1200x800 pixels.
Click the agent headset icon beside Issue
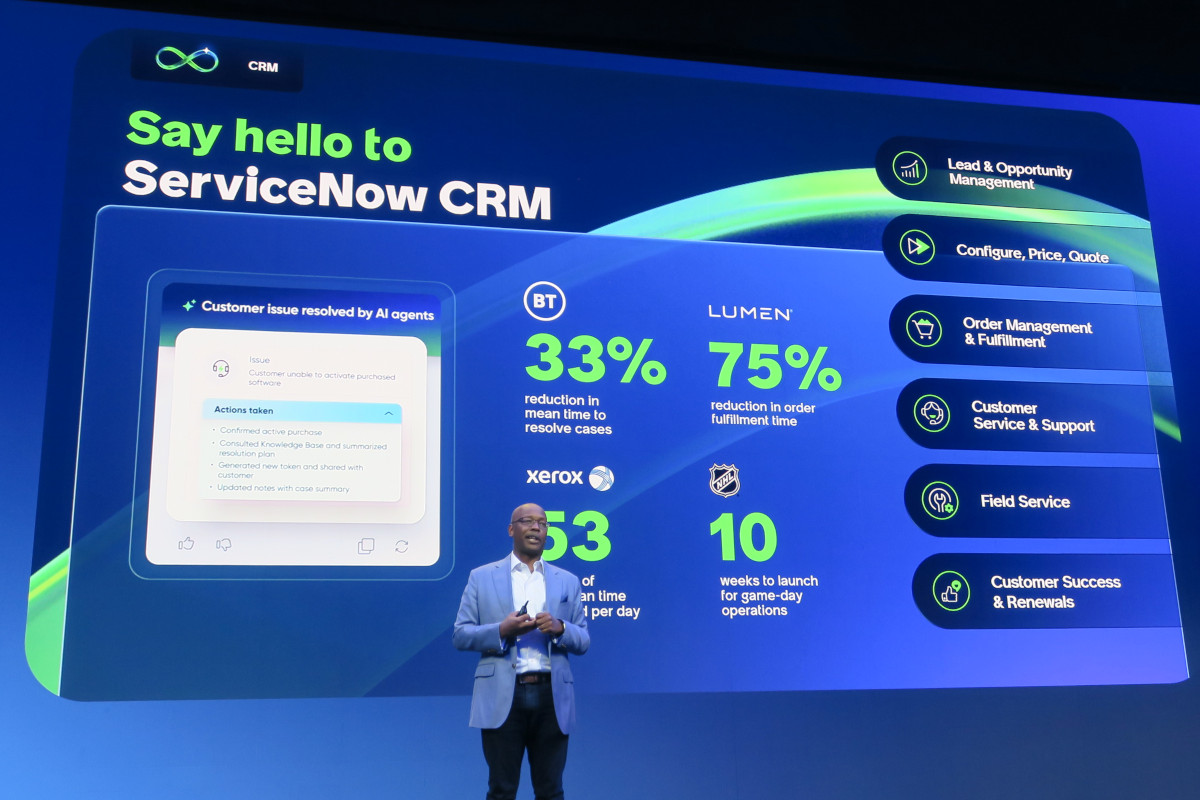point(221,369)
